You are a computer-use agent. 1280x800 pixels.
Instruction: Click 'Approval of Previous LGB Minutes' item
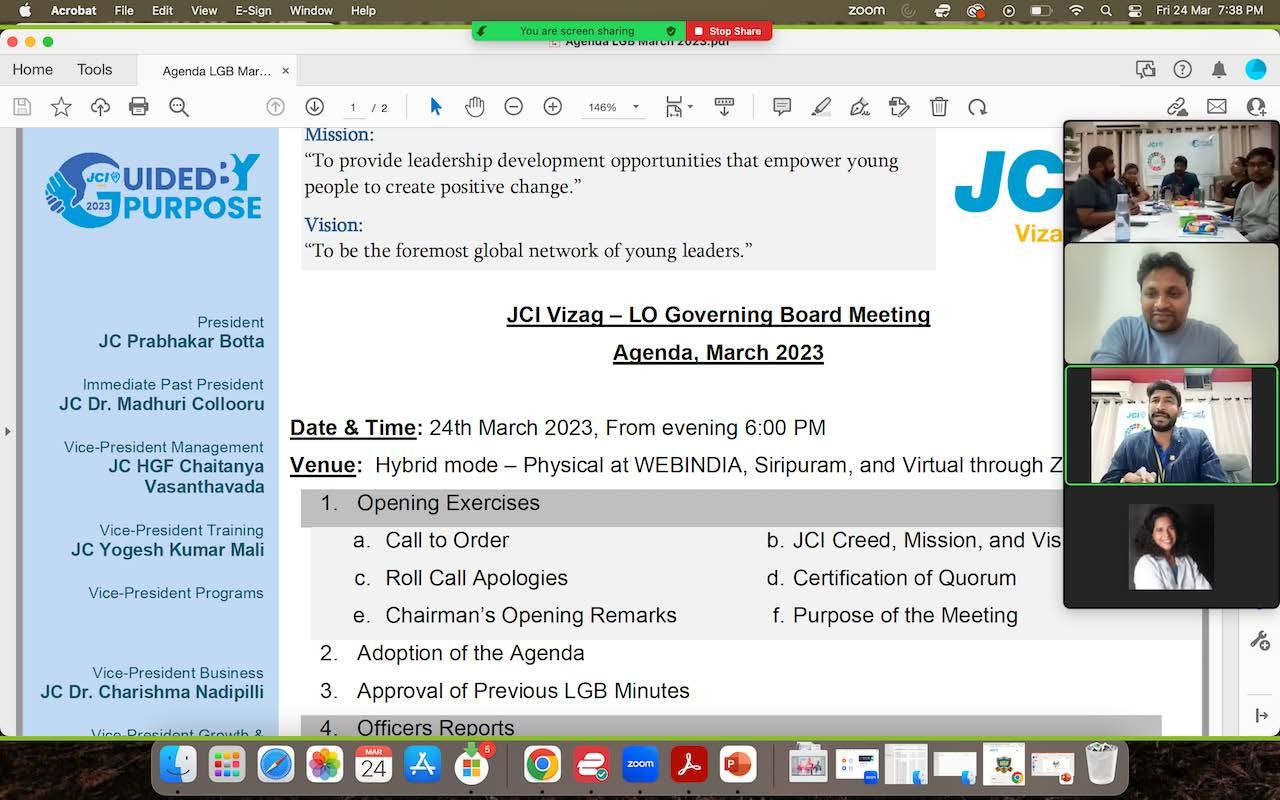pyautogui.click(x=523, y=691)
